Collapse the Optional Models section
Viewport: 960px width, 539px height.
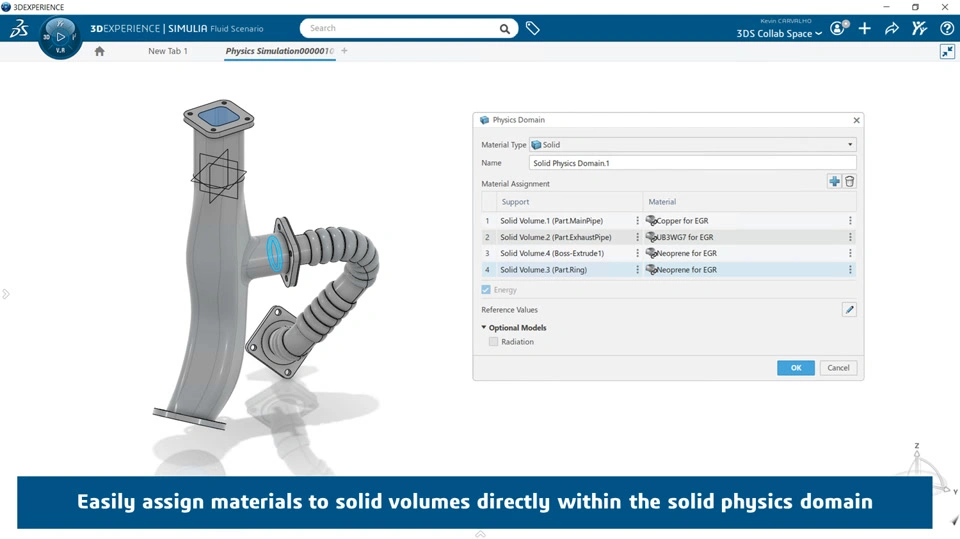[484, 328]
